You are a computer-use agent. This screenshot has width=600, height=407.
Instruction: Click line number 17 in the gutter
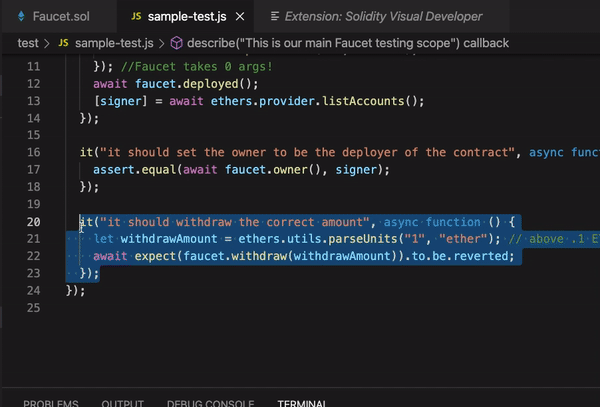34,169
